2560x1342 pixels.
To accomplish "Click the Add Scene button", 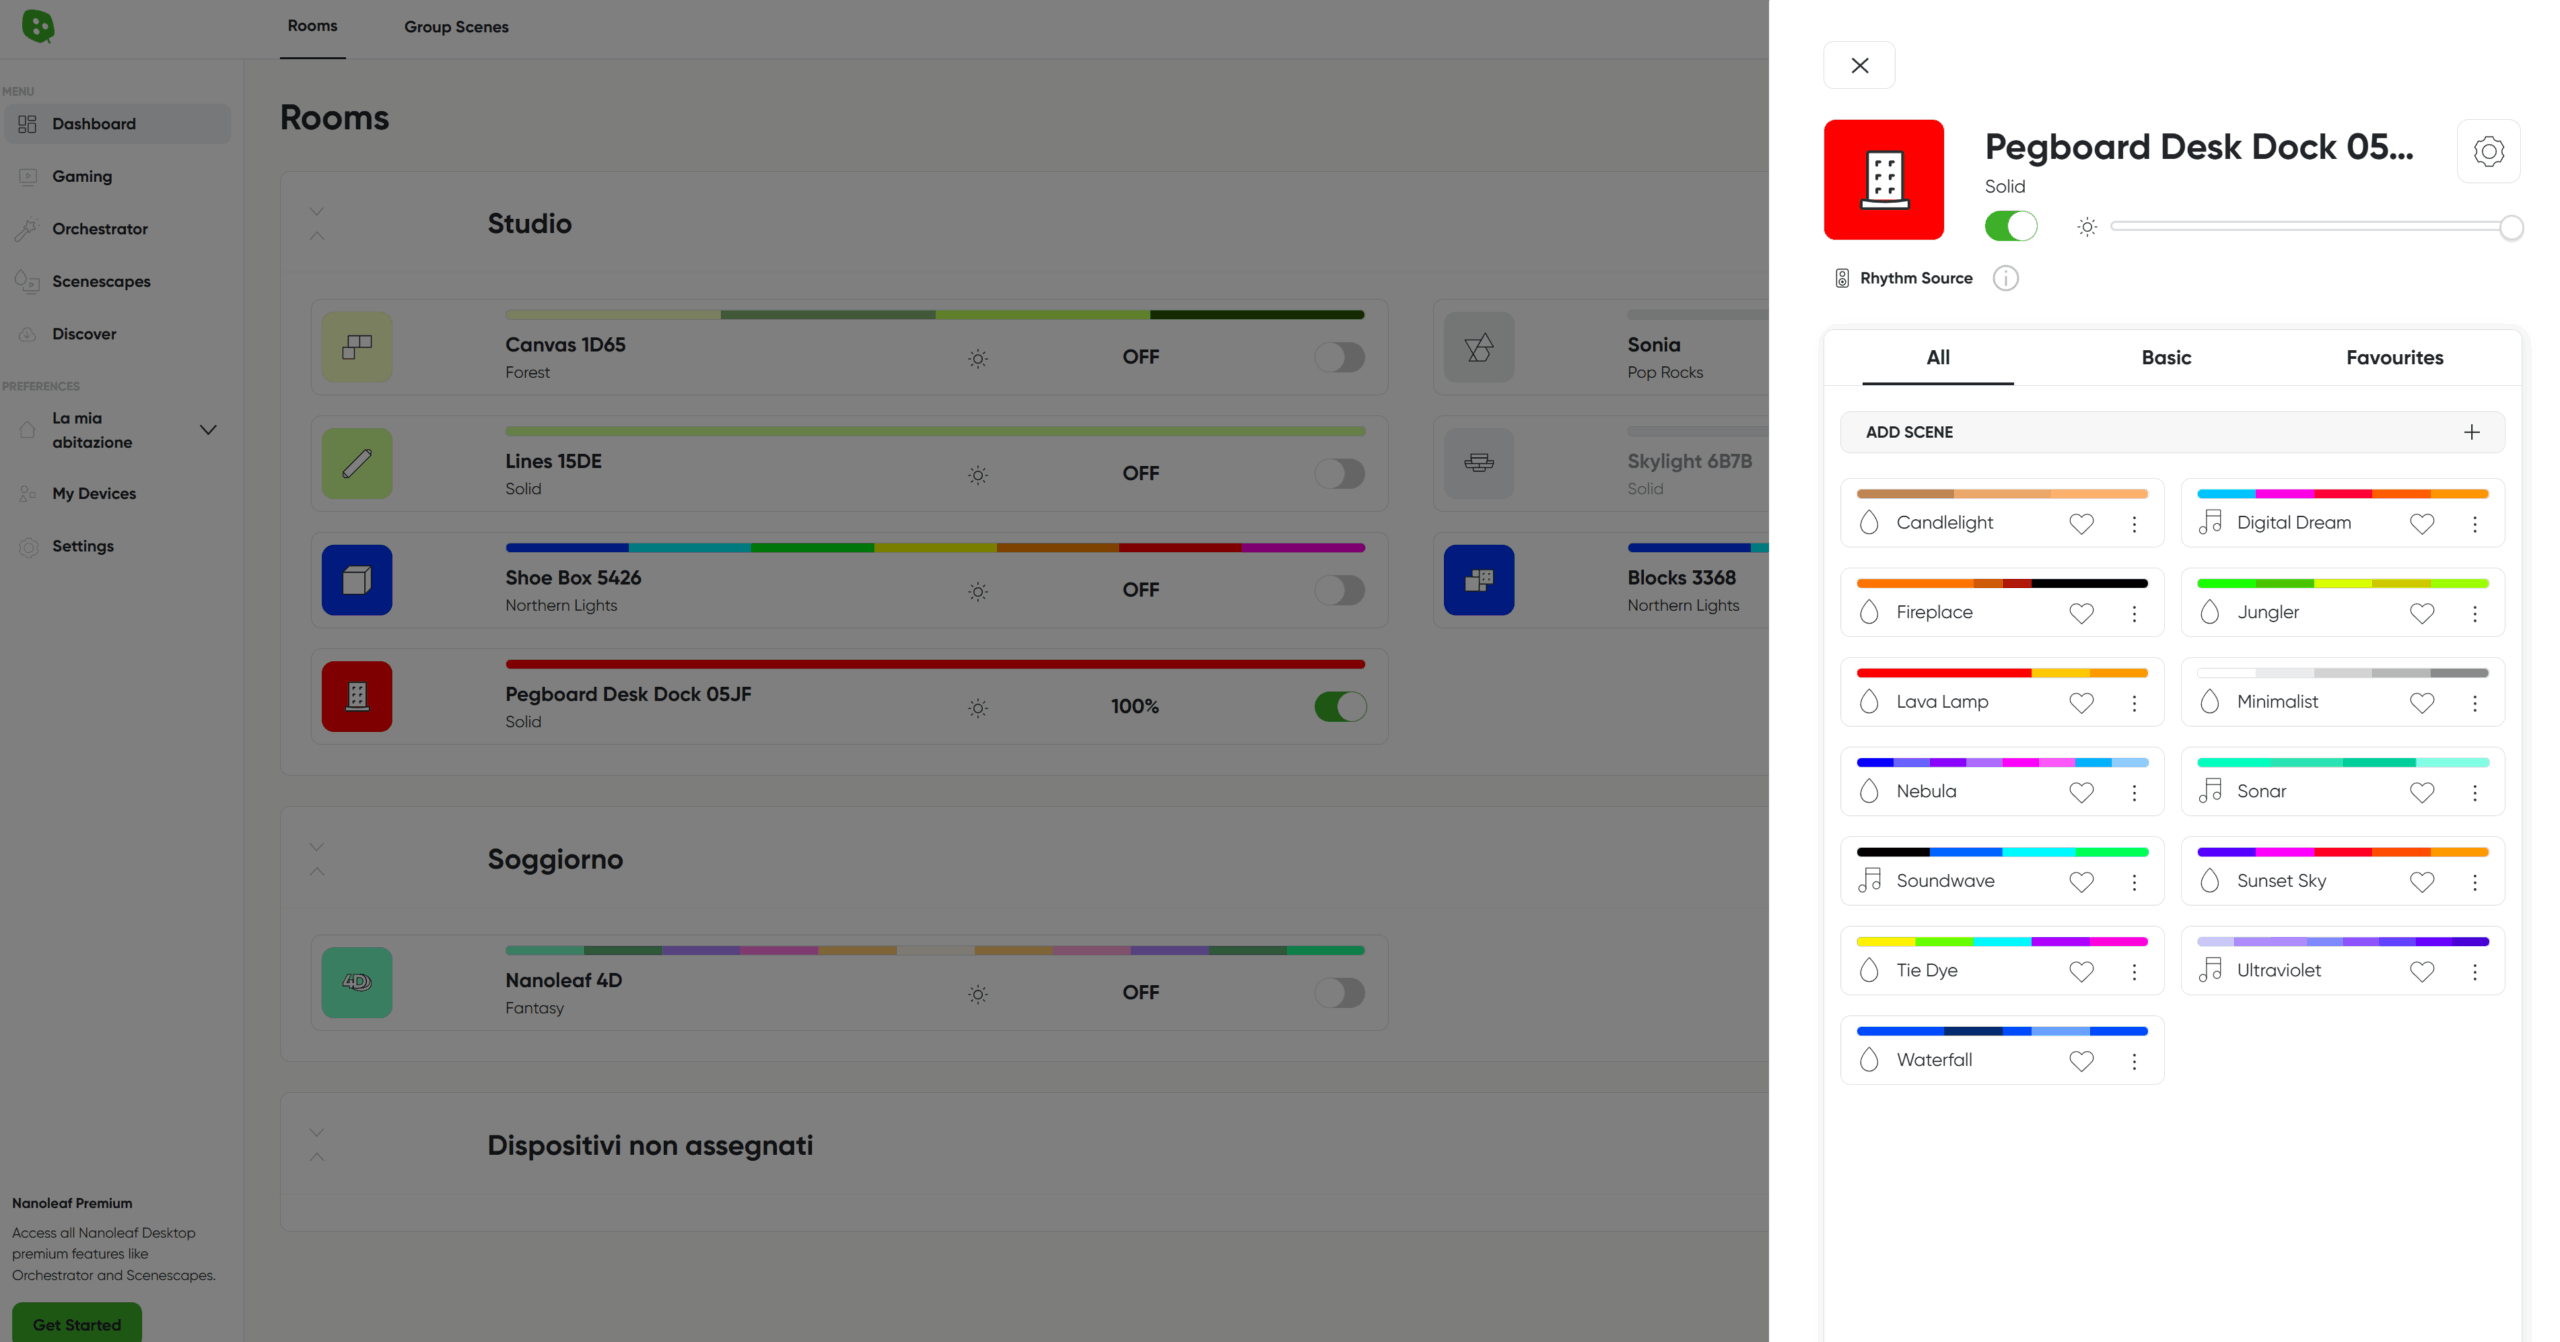I will pyautogui.click(x=2172, y=432).
